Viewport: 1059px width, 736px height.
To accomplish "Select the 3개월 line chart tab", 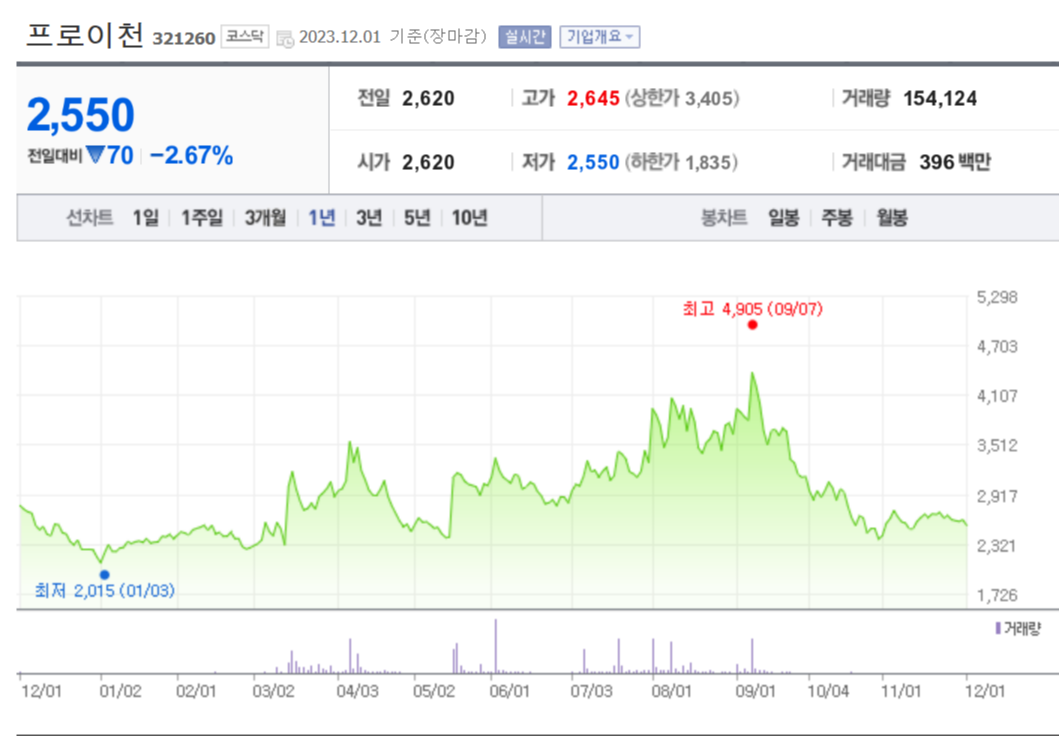I will pyautogui.click(x=265, y=217).
